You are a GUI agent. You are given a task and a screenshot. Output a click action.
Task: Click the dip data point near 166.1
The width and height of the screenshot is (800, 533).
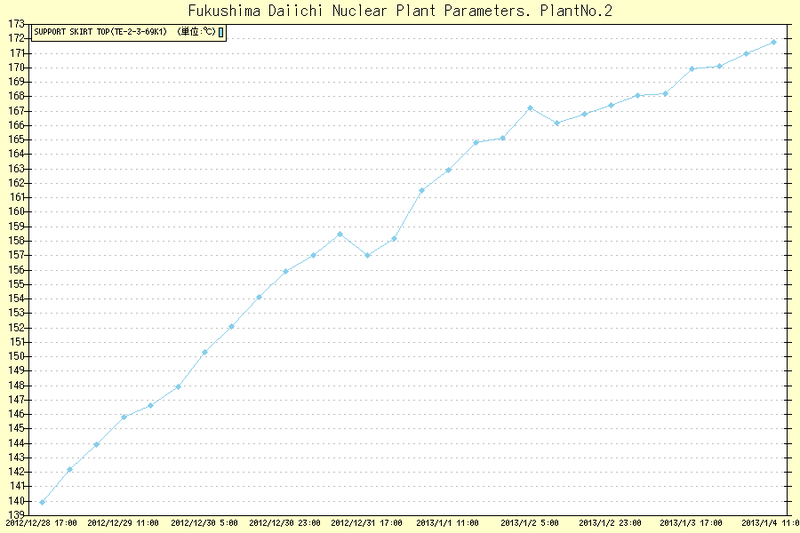(x=557, y=123)
